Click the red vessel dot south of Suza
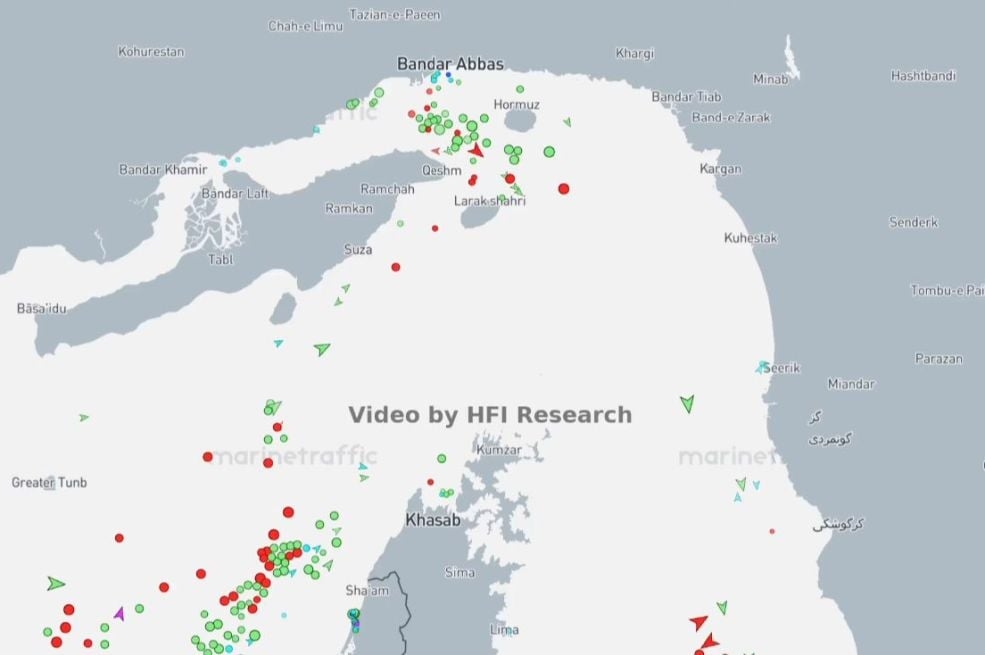The image size is (985, 655). point(396,267)
